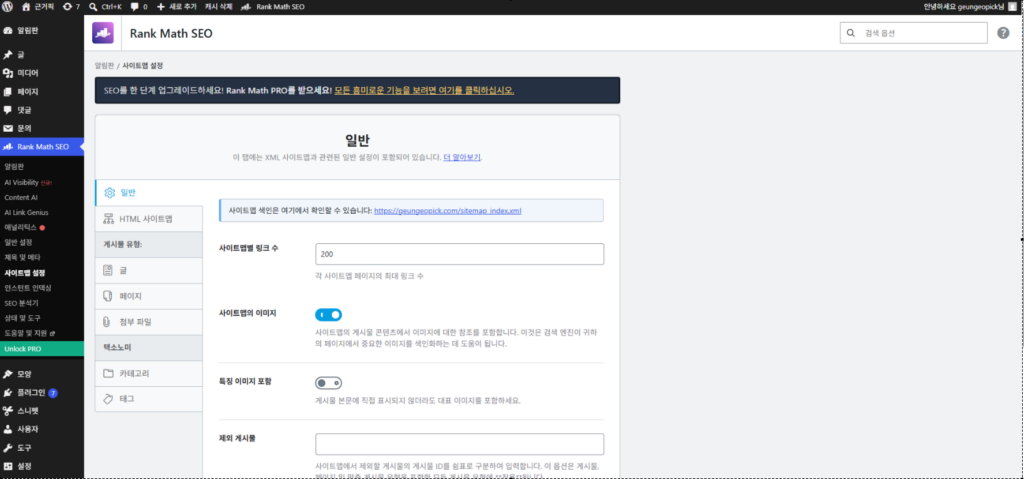The image size is (1024, 479).
Task: Disable the 사이트맵의 이미지 toggle
Action: pos(328,315)
